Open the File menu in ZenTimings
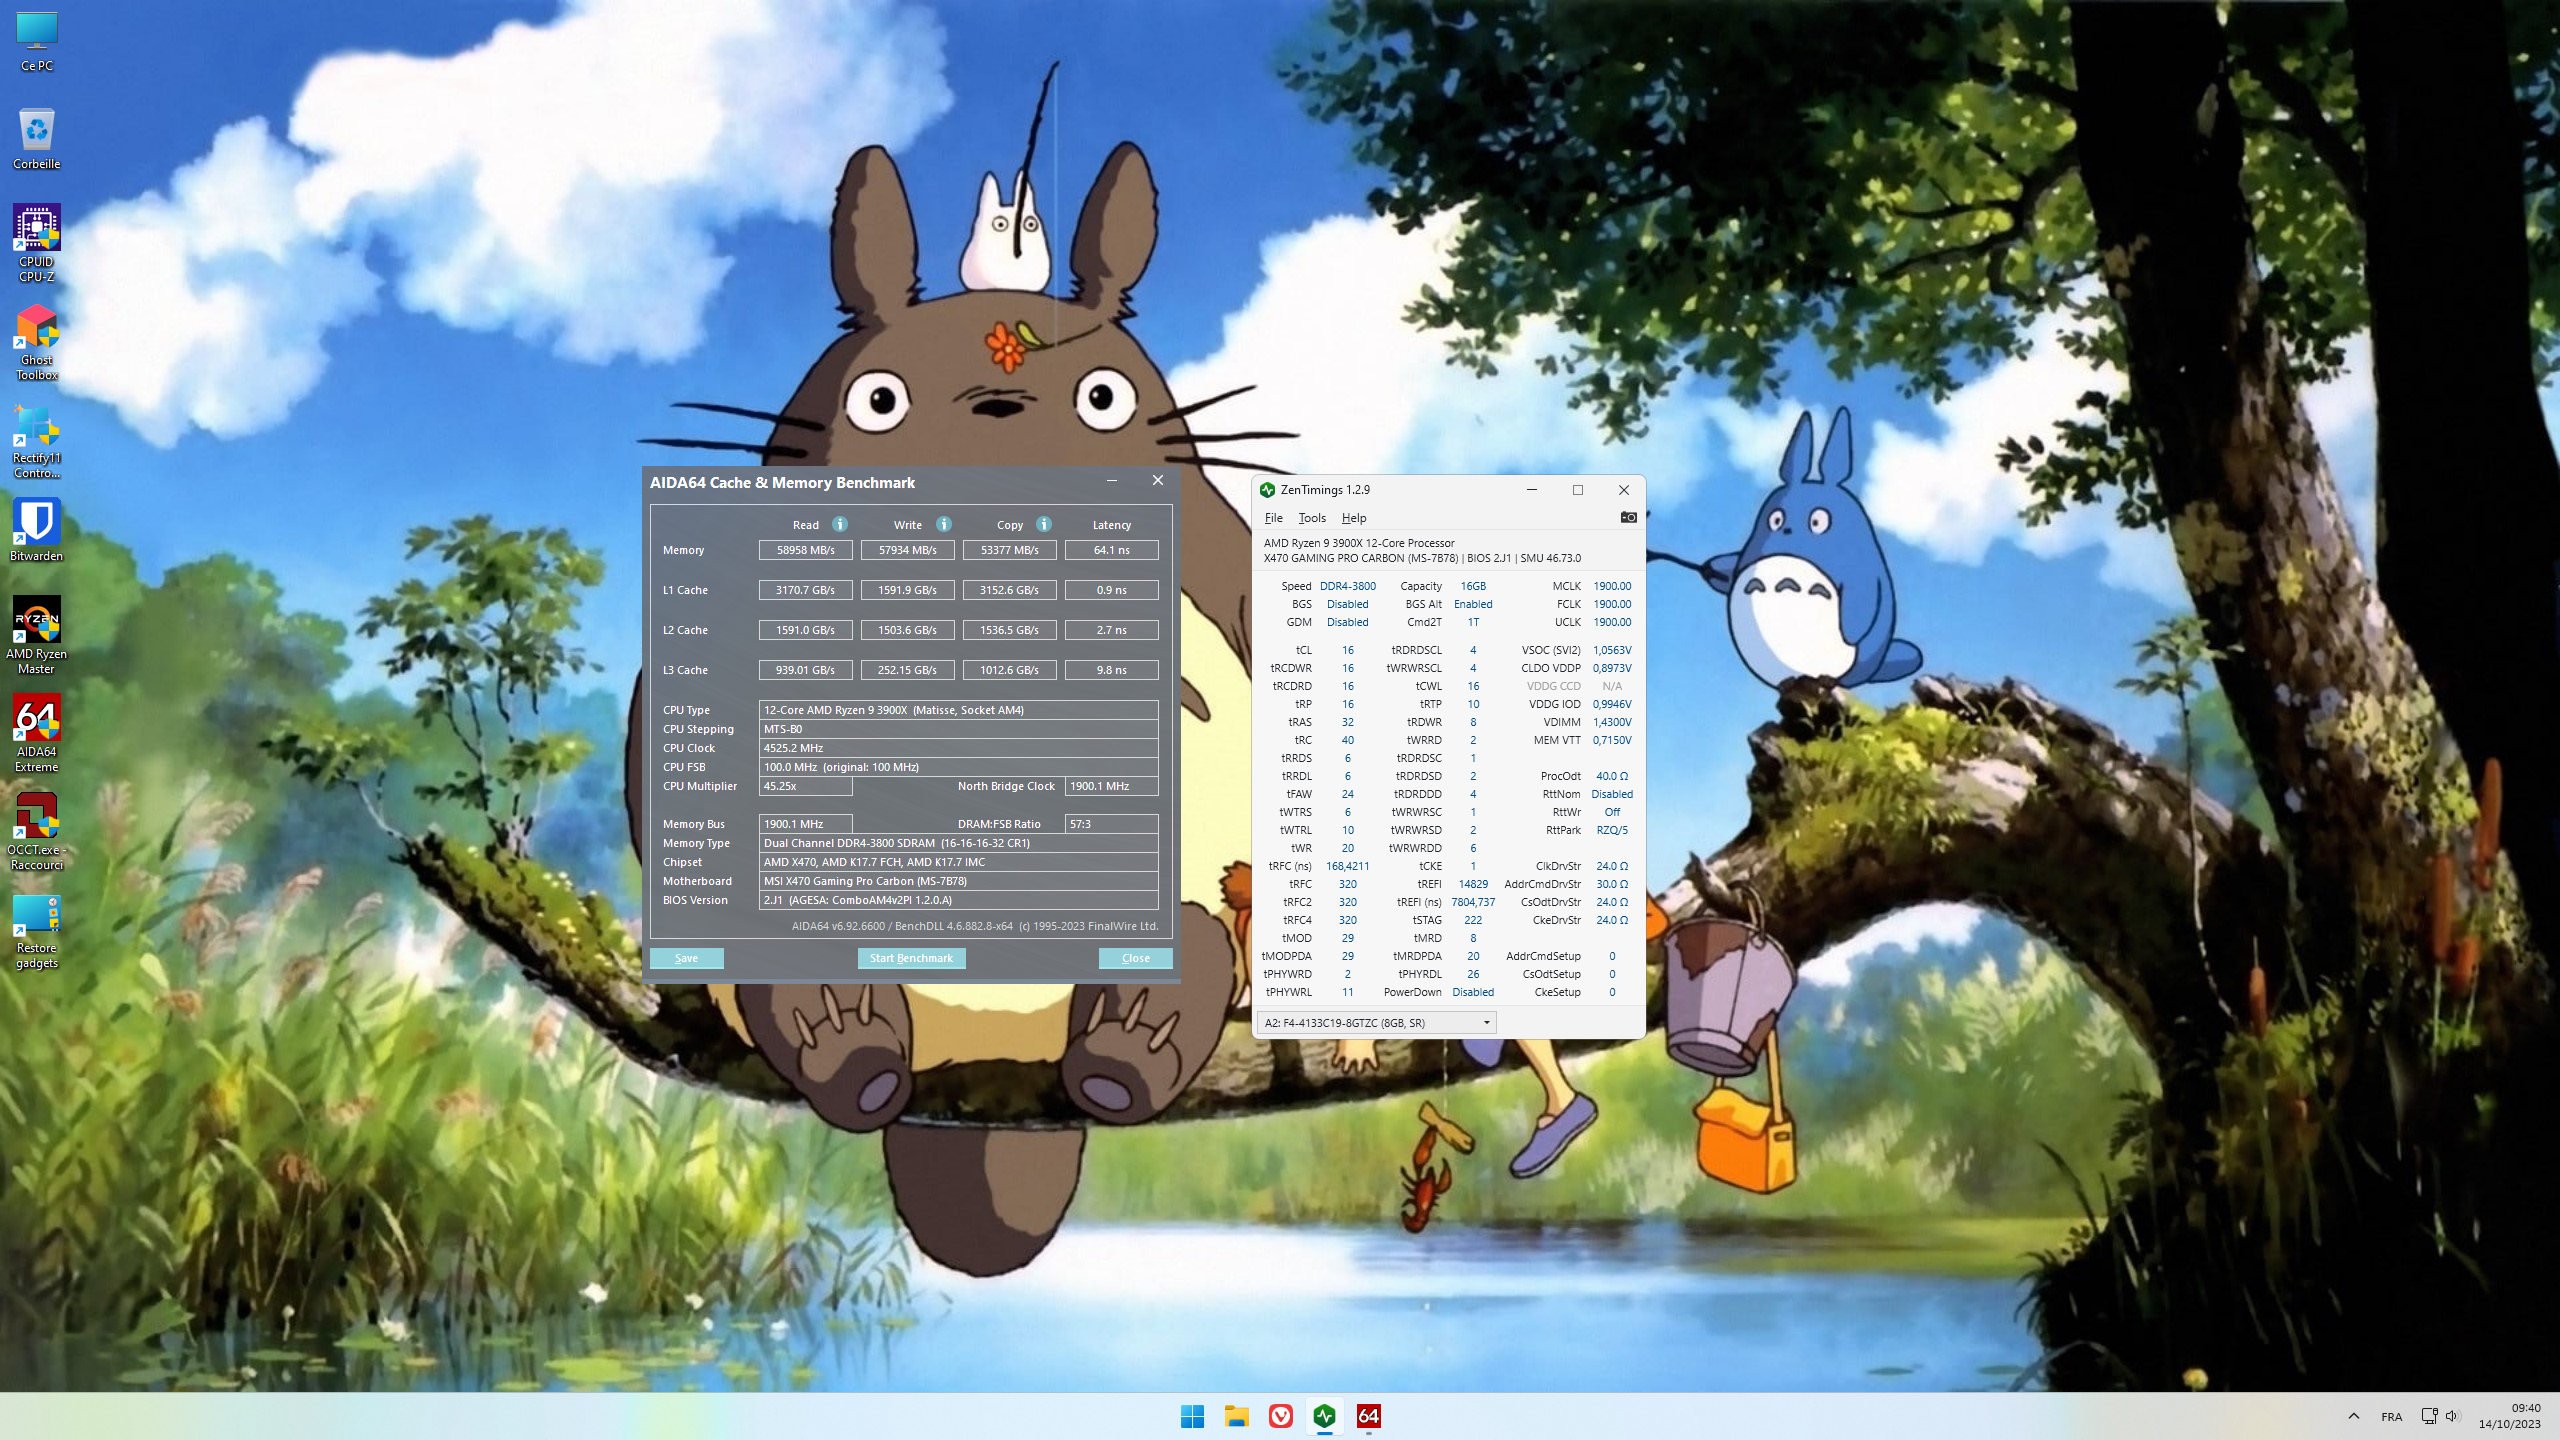Image resolution: width=2560 pixels, height=1440 pixels. tap(1273, 518)
